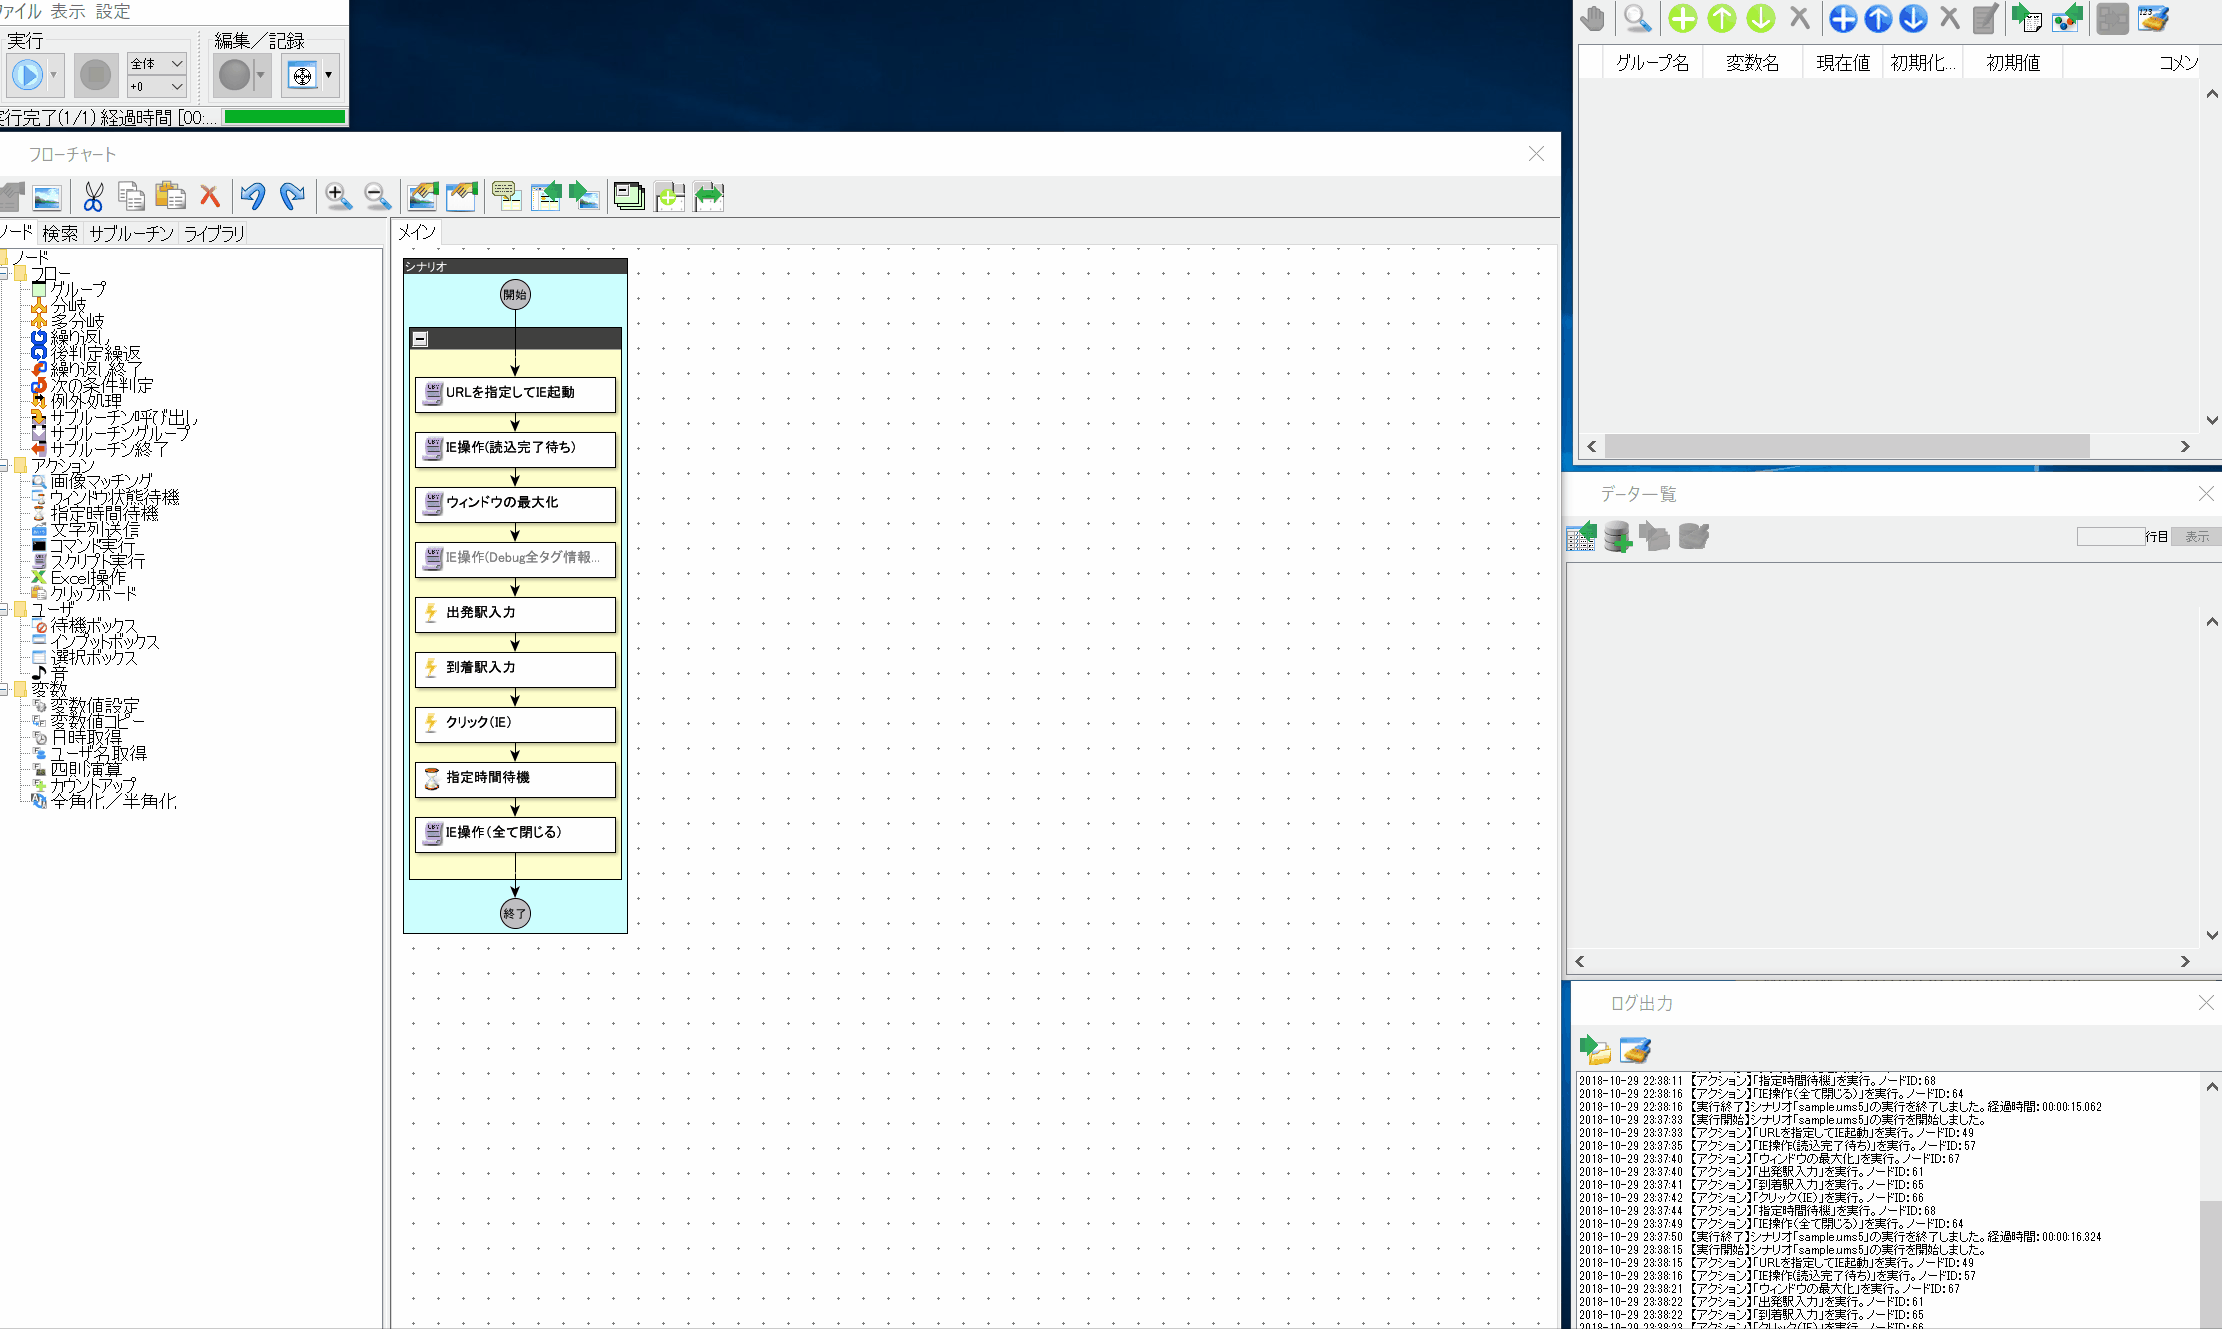Click the red X delete icon on flowchart toolbar

click(x=210, y=196)
